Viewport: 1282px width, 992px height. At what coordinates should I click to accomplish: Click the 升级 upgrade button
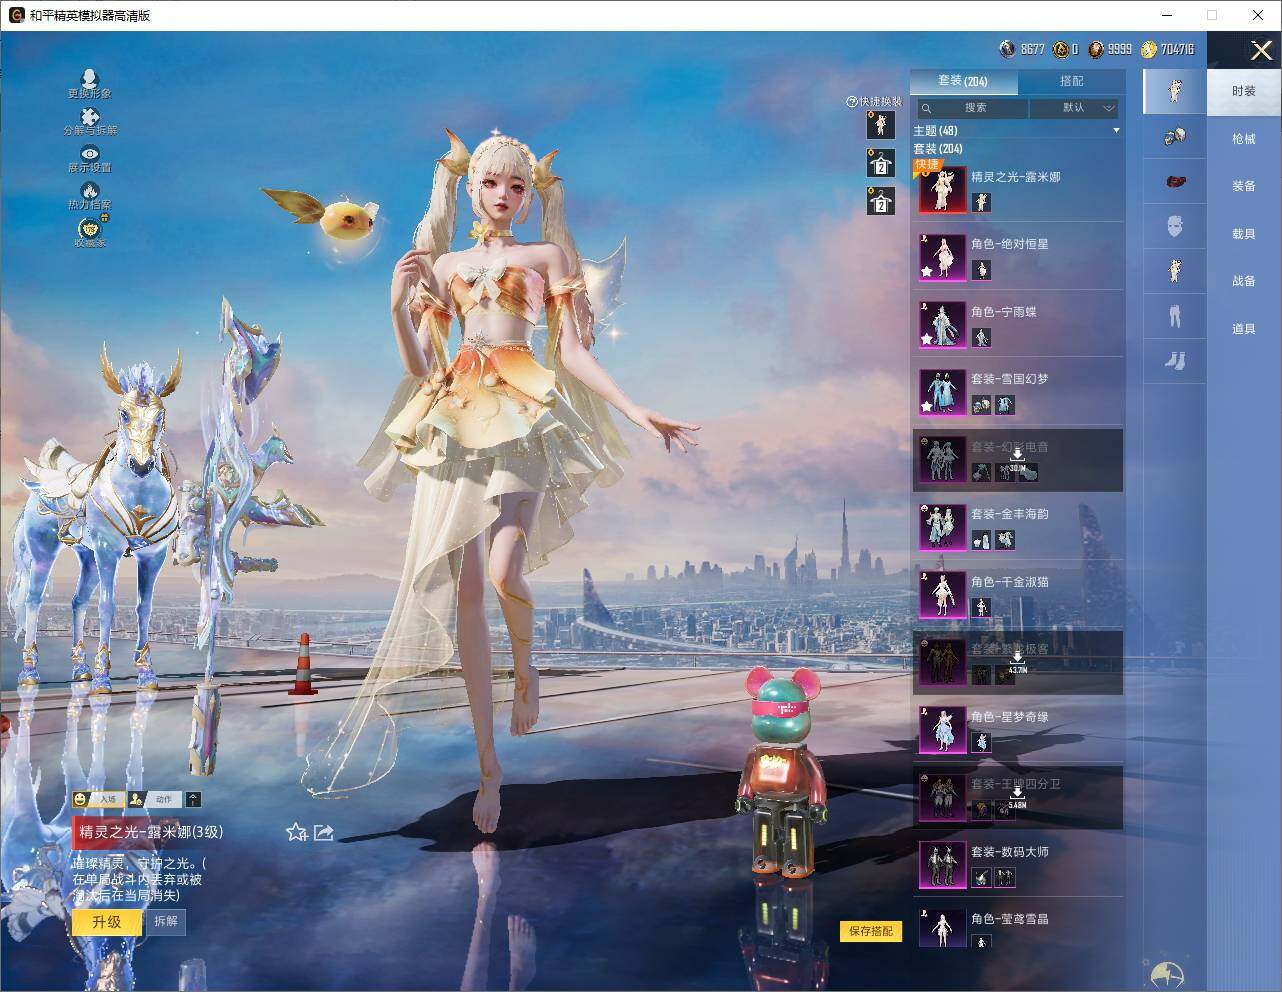(x=106, y=921)
